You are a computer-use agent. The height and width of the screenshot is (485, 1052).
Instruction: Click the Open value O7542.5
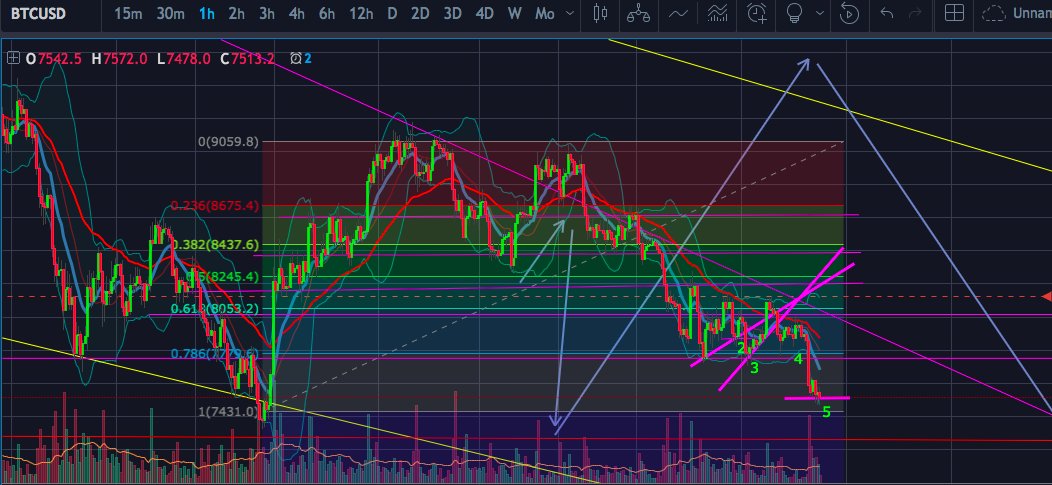[x=54, y=58]
